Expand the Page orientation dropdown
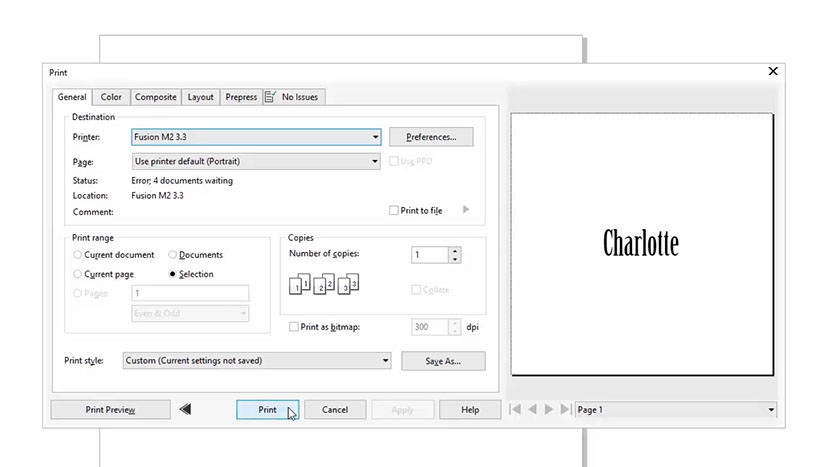The height and width of the screenshot is (467, 830). click(256, 161)
